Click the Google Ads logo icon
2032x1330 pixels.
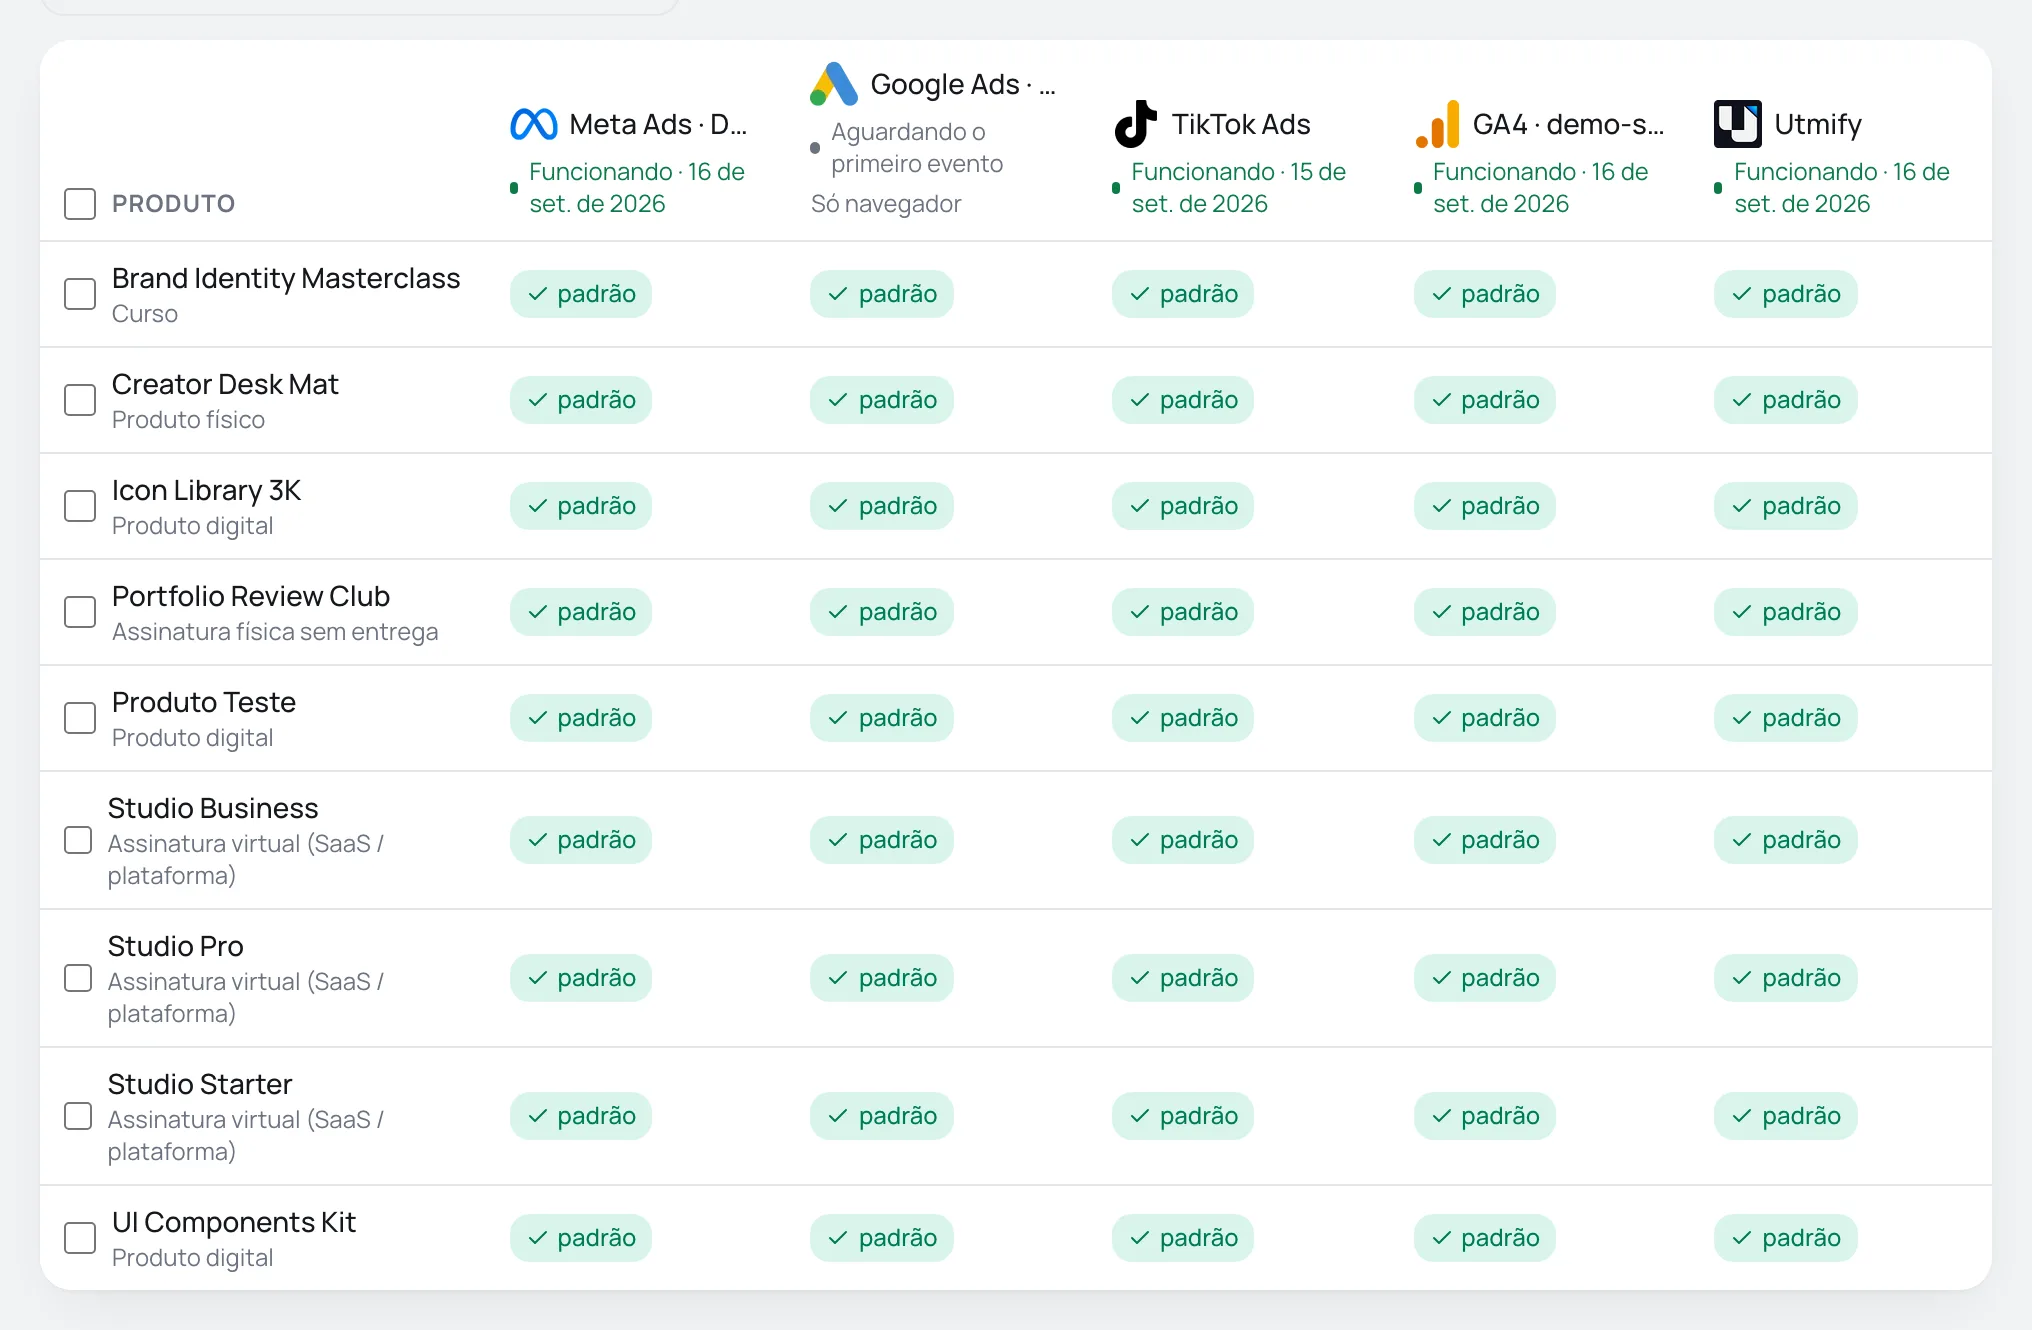coord(834,84)
